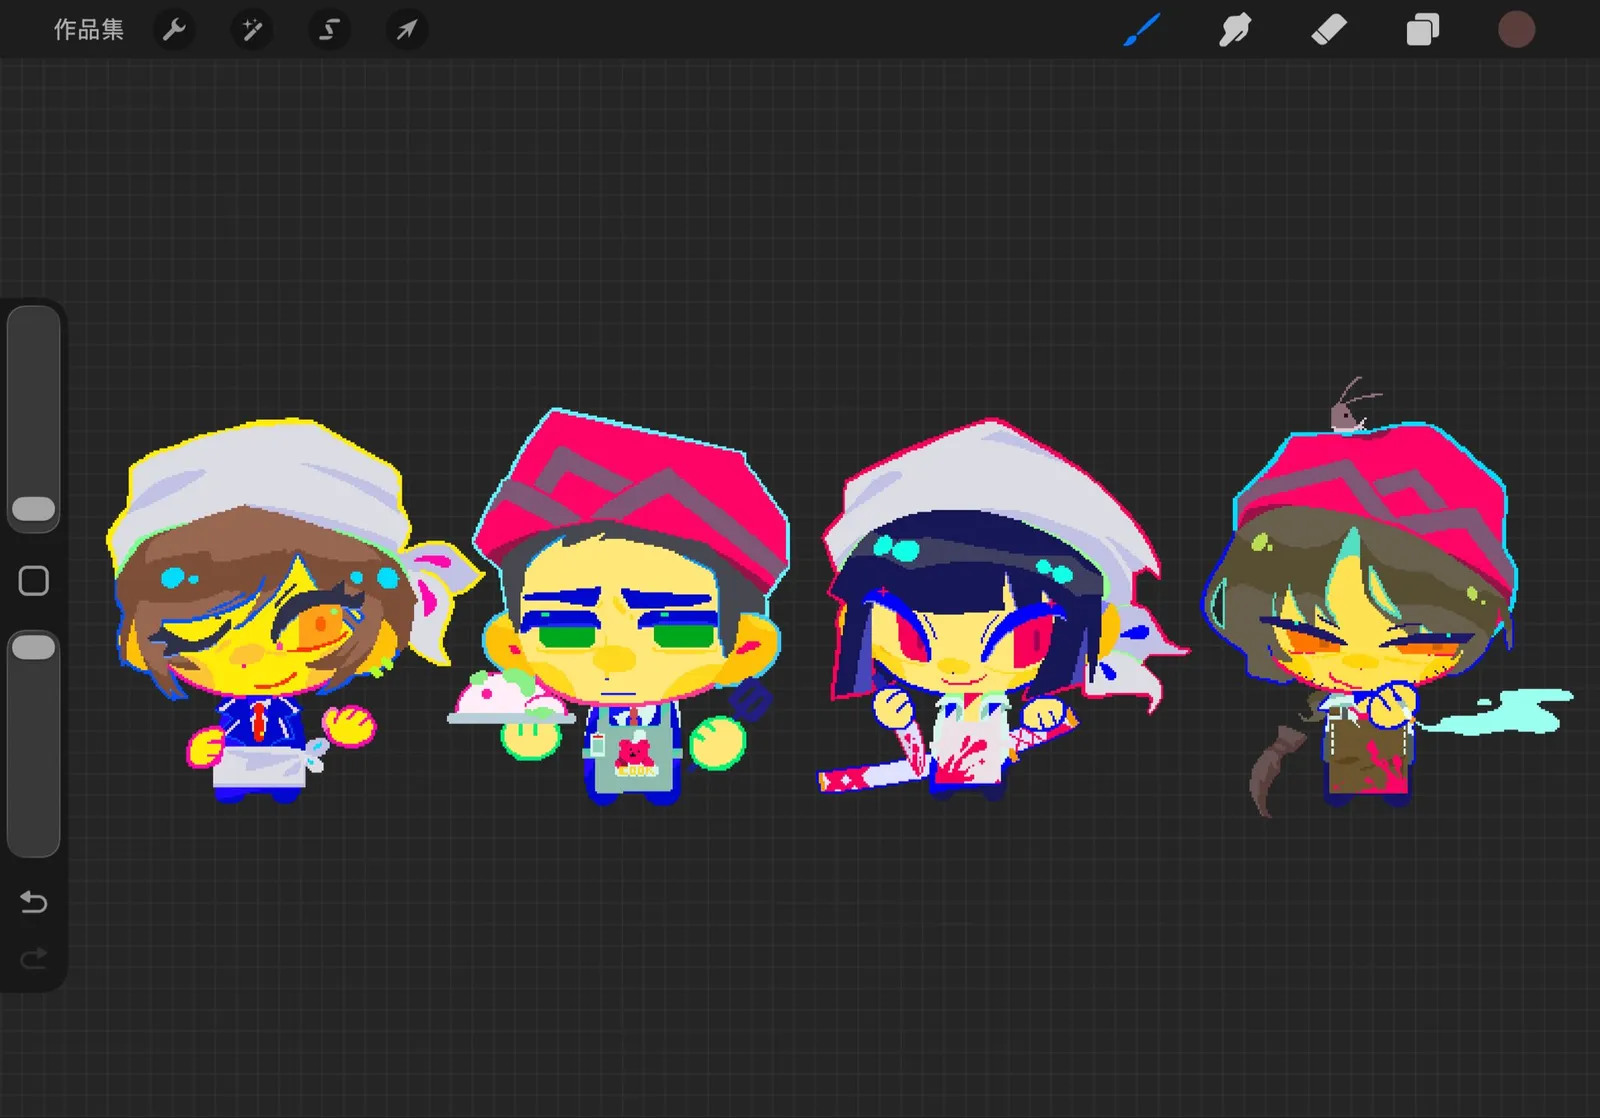Viewport: 1600px width, 1118px height.
Task: Select the Brush tool
Action: click(1142, 30)
